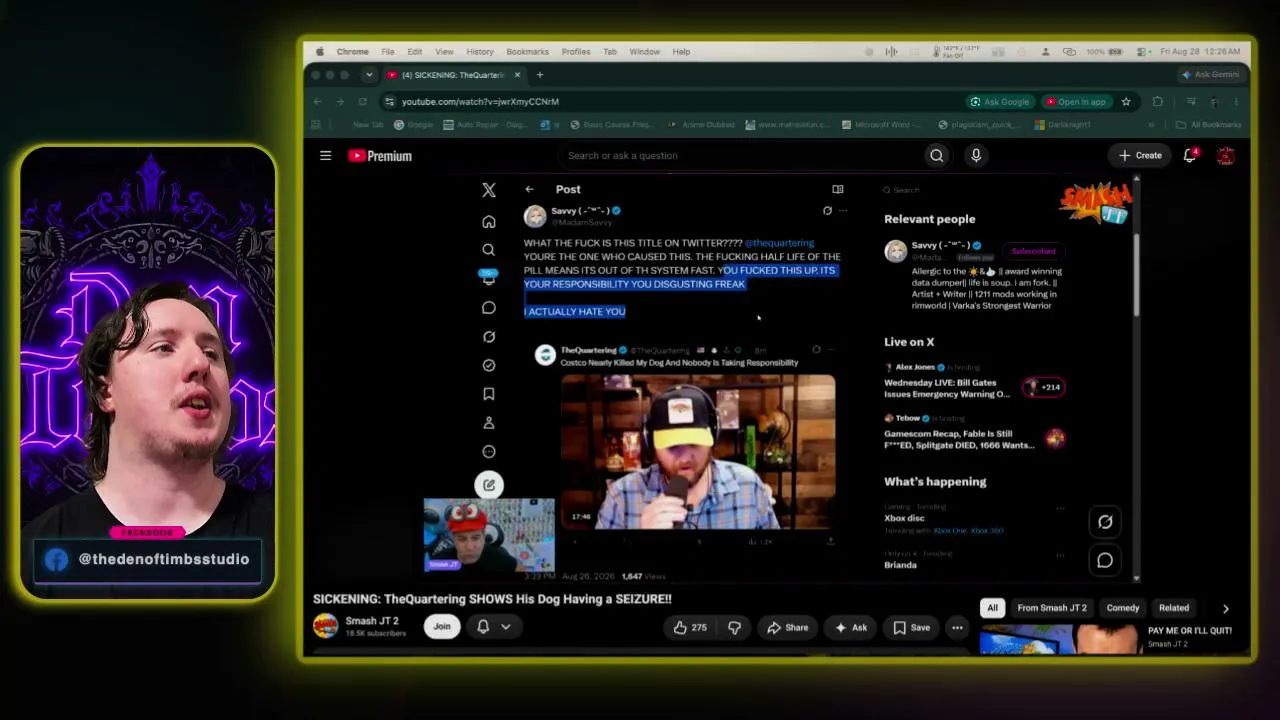Click the X logo in the sidebar
1280x720 pixels.
pyautogui.click(x=489, y=190)
